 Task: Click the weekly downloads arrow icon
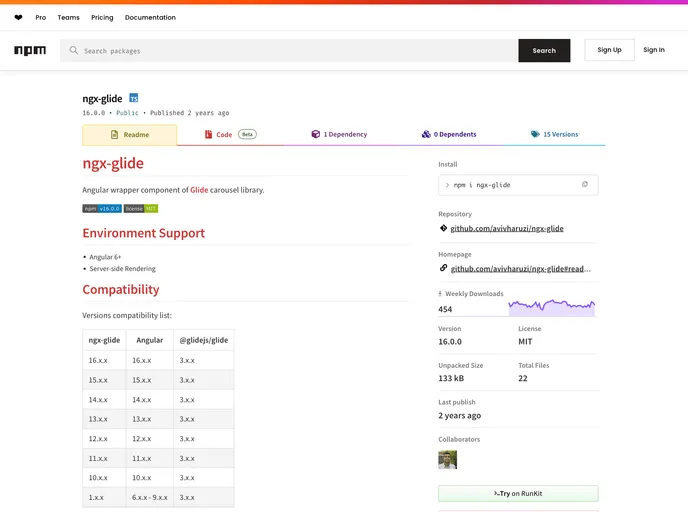440,294
